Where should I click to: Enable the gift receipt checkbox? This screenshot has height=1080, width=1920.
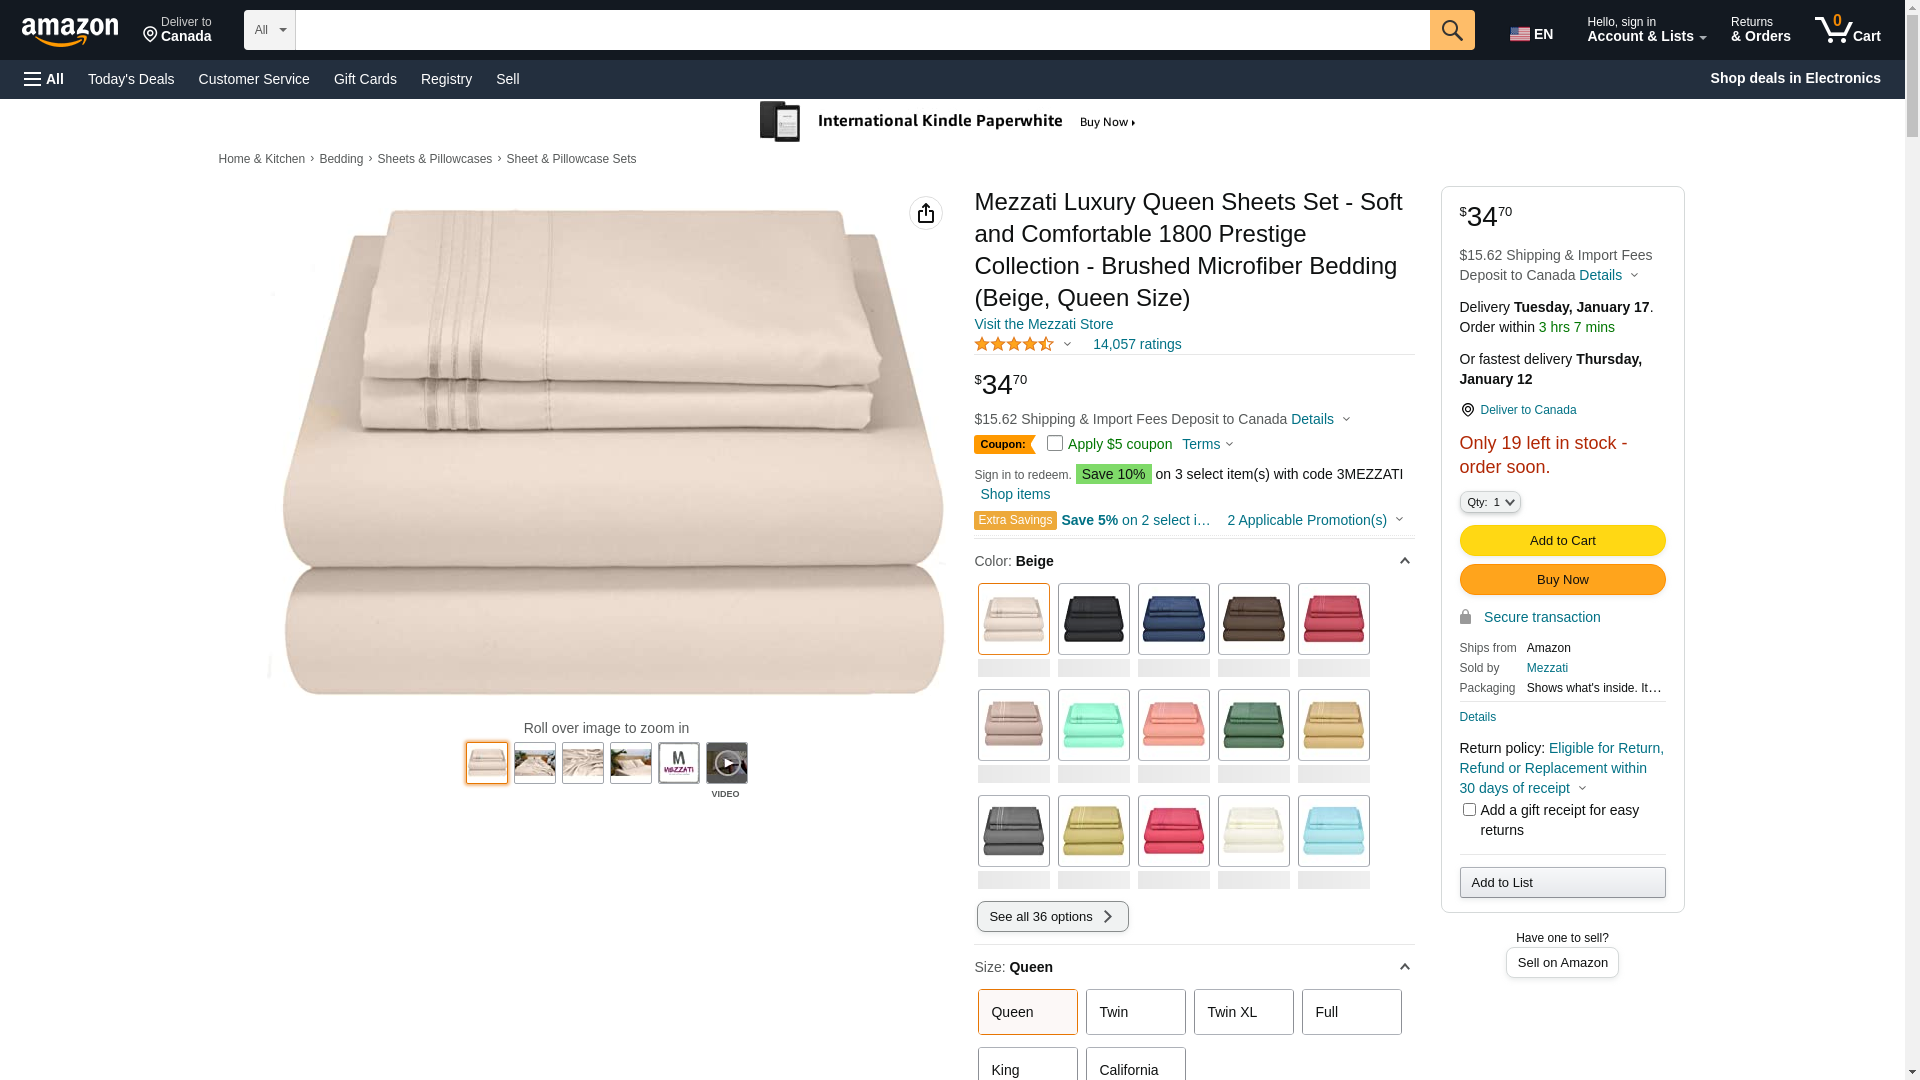1468,810
